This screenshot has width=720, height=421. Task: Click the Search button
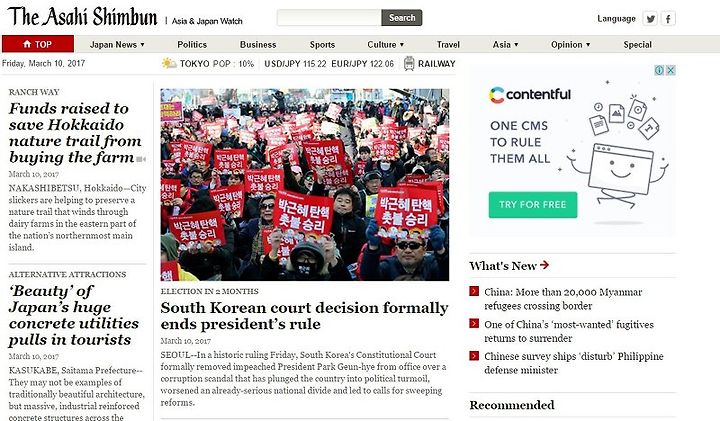point(402,18)
